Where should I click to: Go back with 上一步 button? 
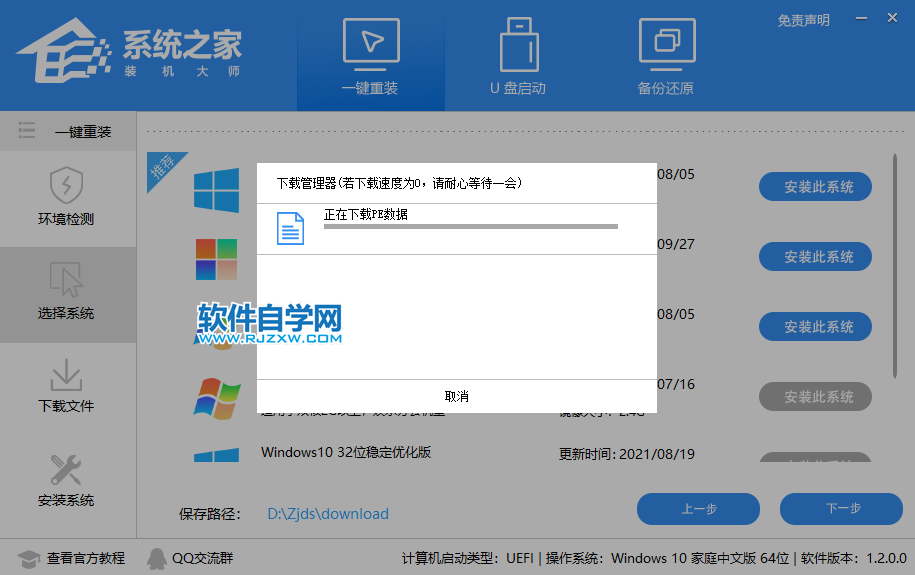pyautogui.click(x=699, y=509)
